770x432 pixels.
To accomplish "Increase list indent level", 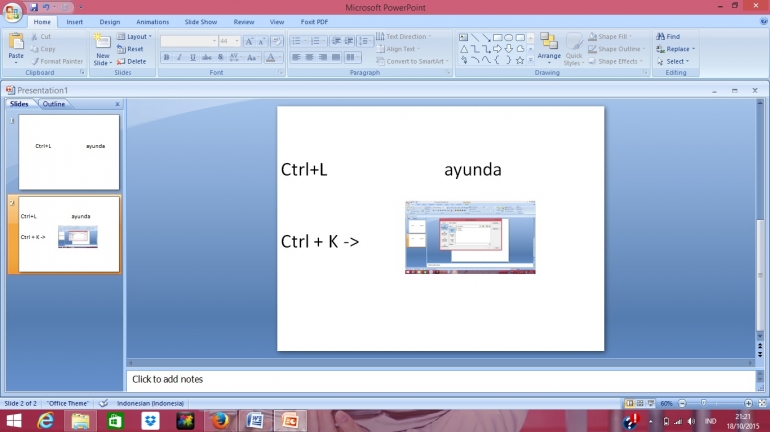I will click(x=349, y=41).
